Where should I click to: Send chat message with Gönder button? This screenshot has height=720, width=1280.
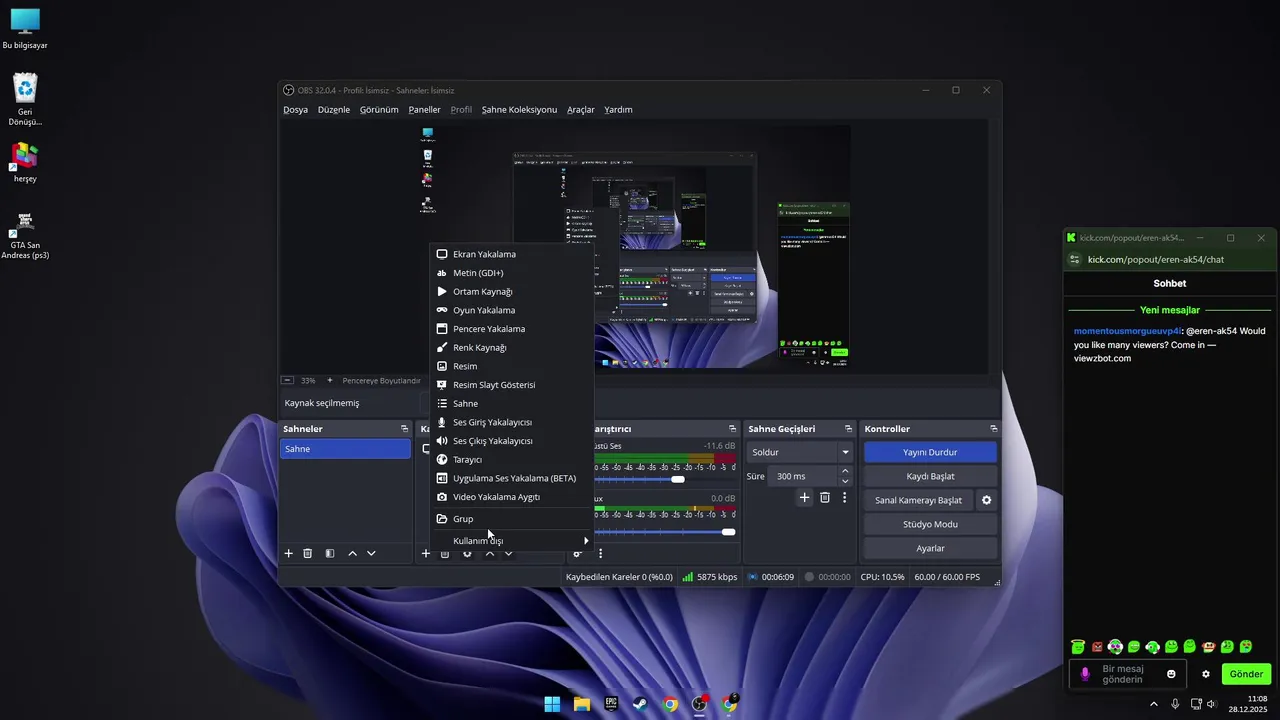coord(1246,674)
